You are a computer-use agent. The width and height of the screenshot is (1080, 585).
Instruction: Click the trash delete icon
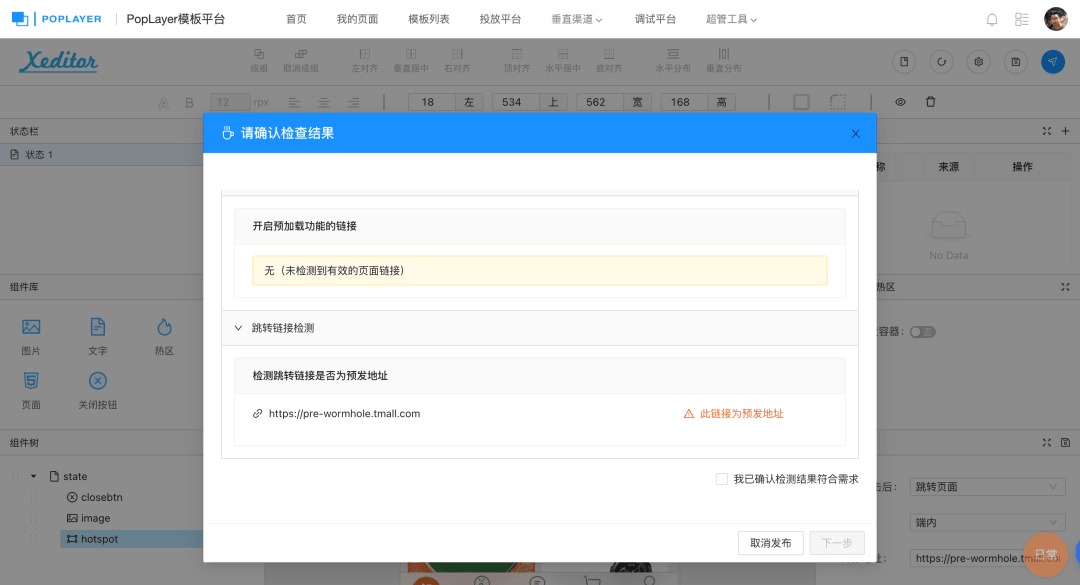tap(931, 102)
